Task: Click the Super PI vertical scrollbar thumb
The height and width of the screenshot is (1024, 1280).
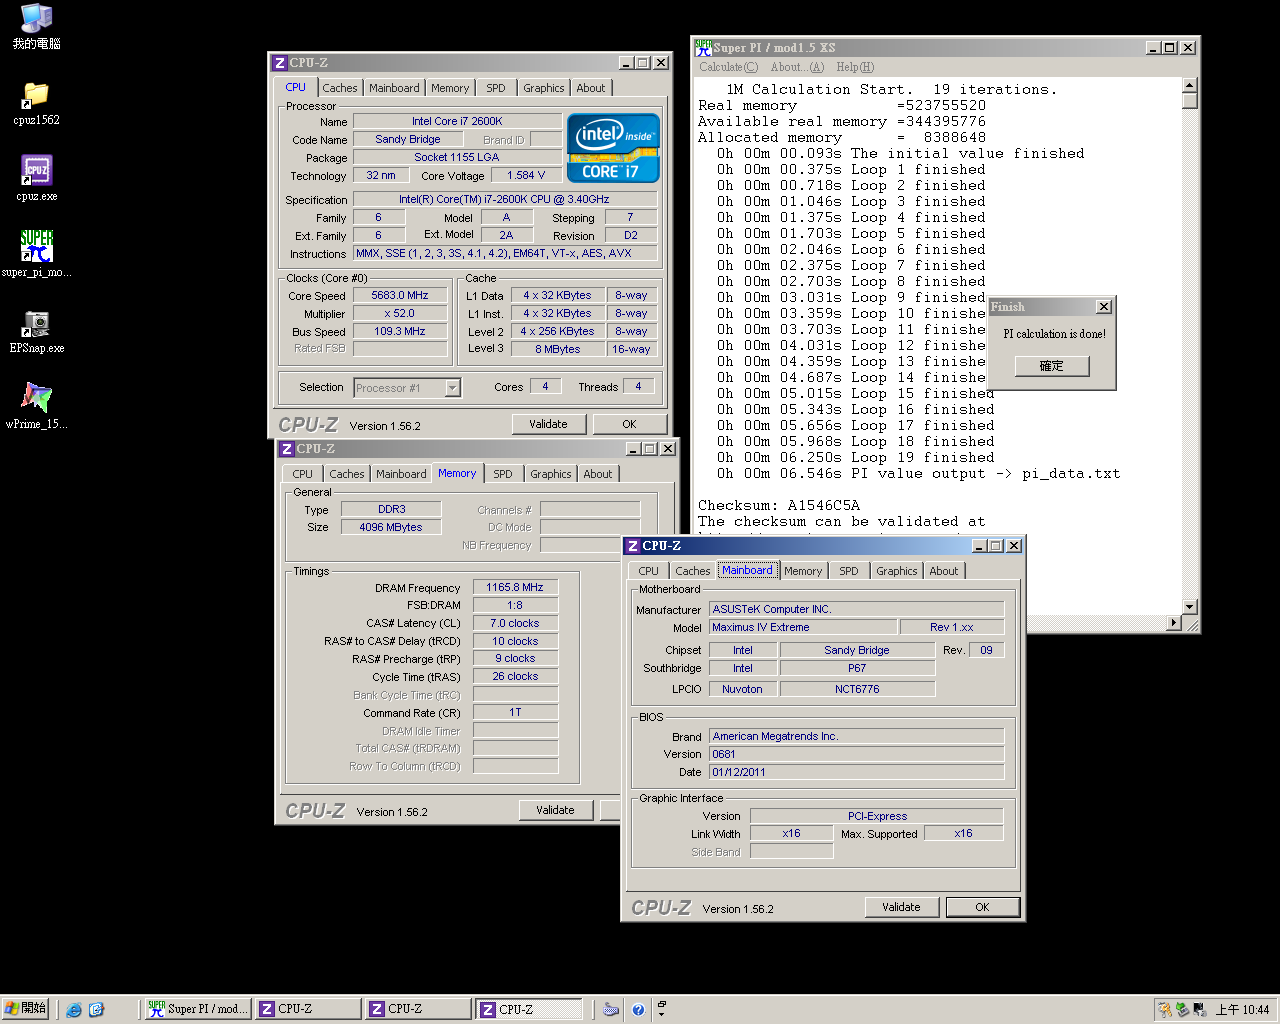Action: [1189, 101]
